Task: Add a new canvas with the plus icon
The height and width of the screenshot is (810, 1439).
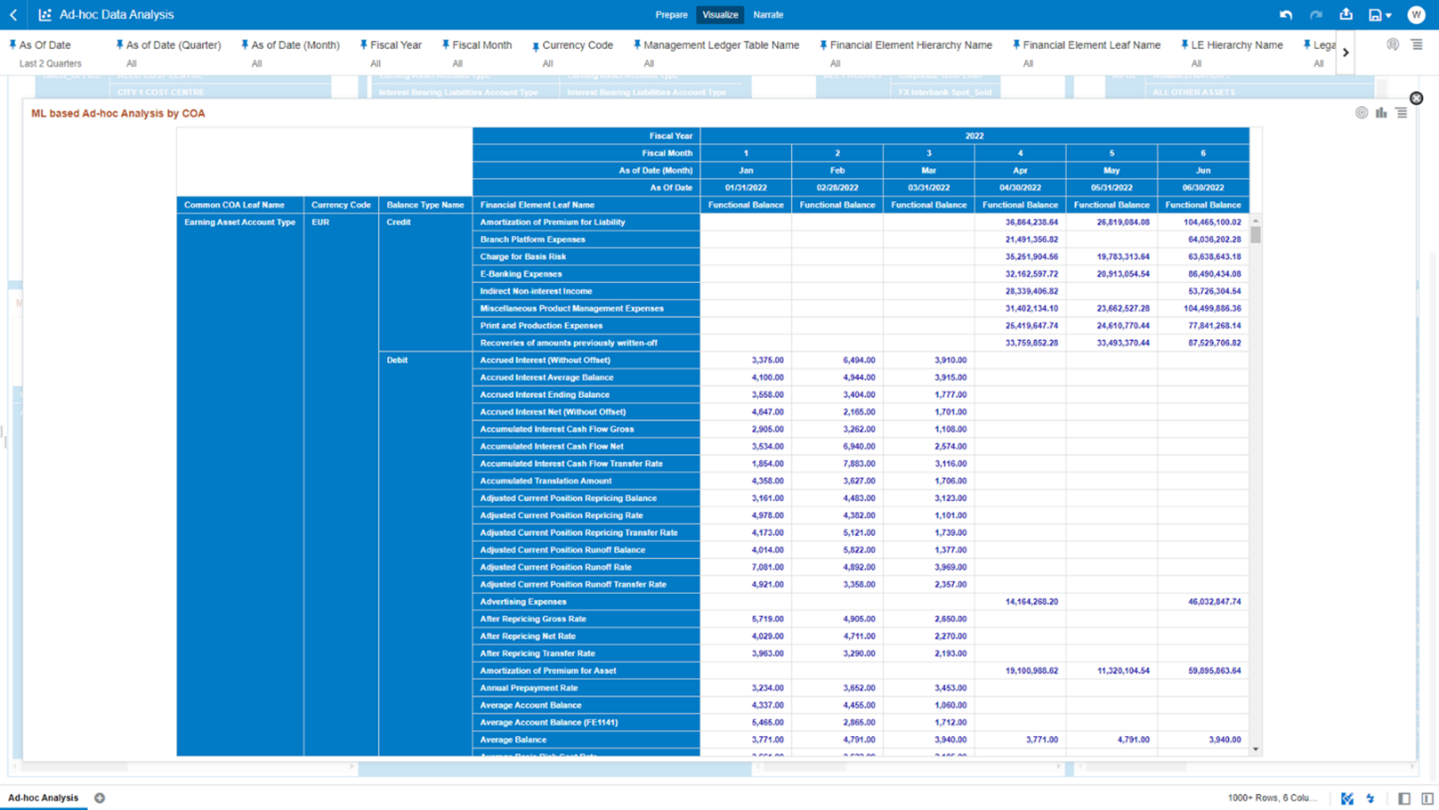Action: point(99,798)
